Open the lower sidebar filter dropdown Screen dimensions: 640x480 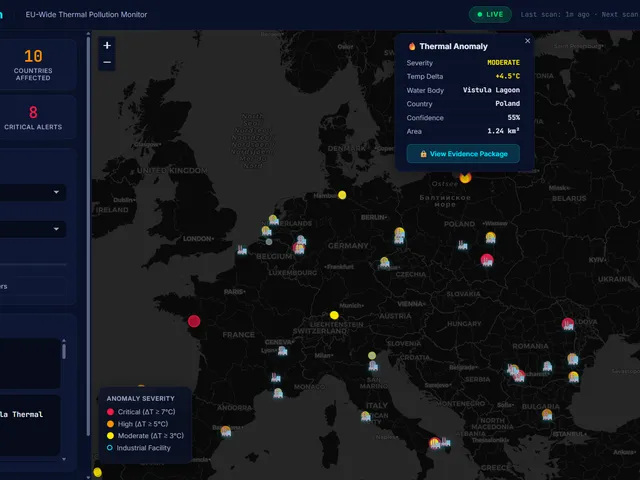point(33,229)
